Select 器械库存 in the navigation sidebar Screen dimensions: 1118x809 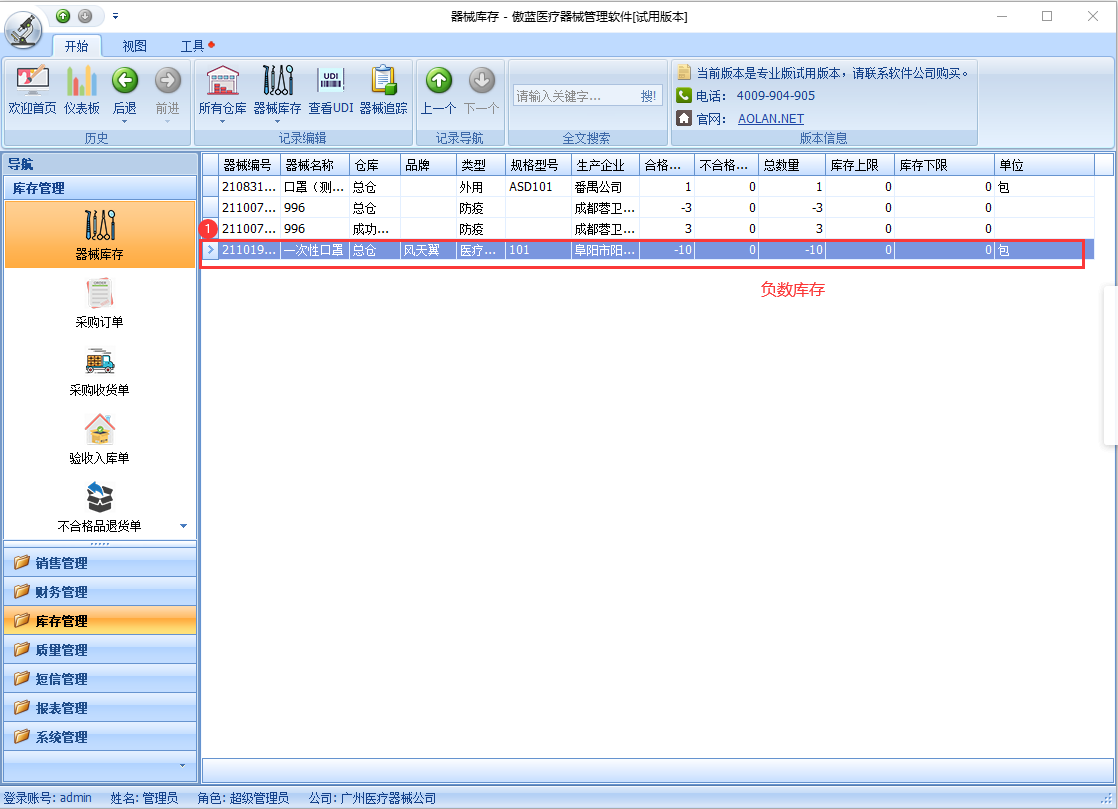[x=100, y=235]
